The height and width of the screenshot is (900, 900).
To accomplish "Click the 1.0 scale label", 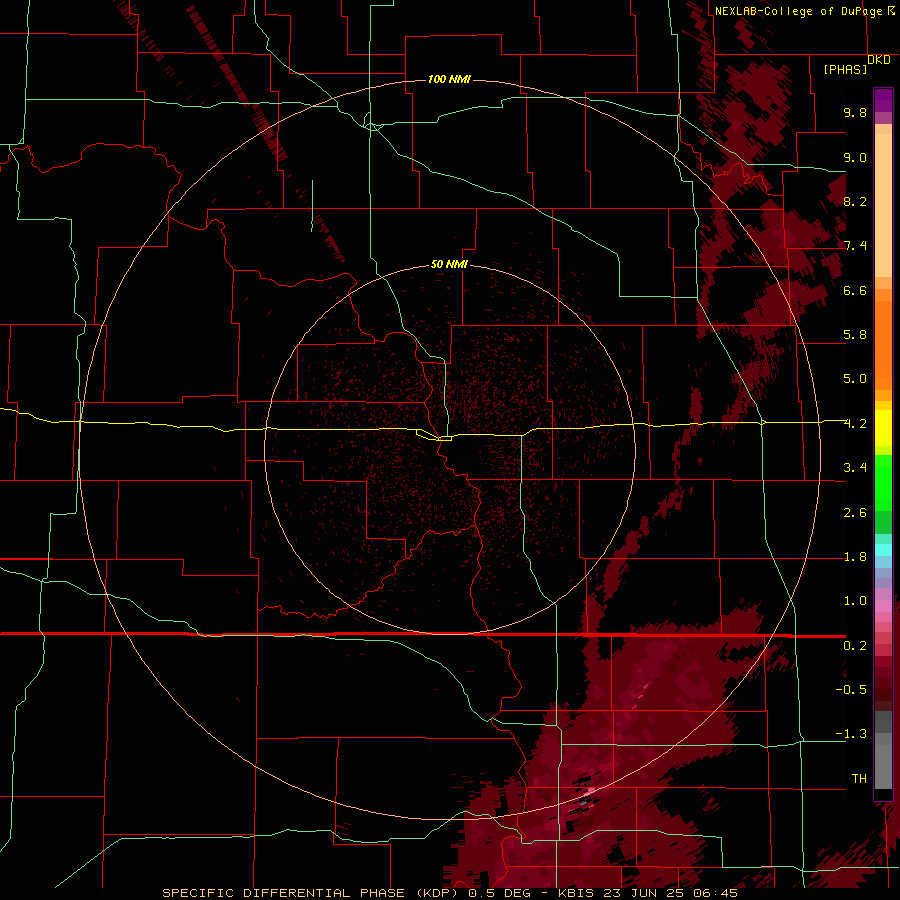I will point(855,601).
